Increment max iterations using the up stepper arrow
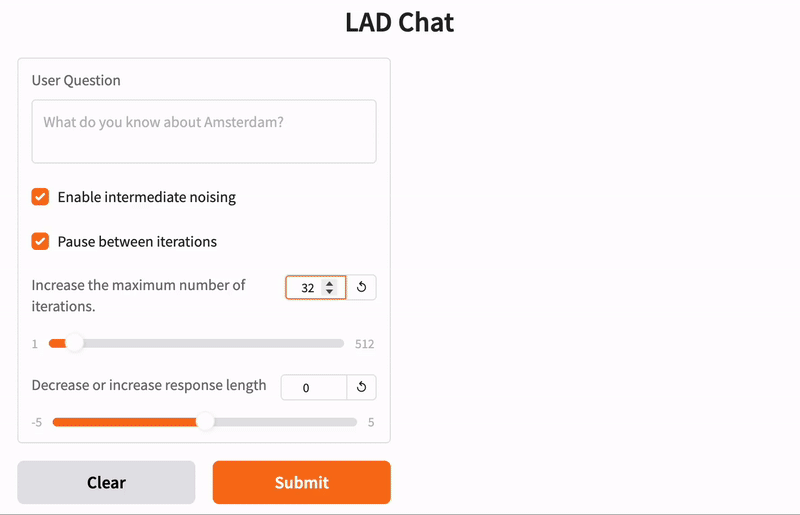The width and height of the screenshot is (800, 515). point(330,283)
